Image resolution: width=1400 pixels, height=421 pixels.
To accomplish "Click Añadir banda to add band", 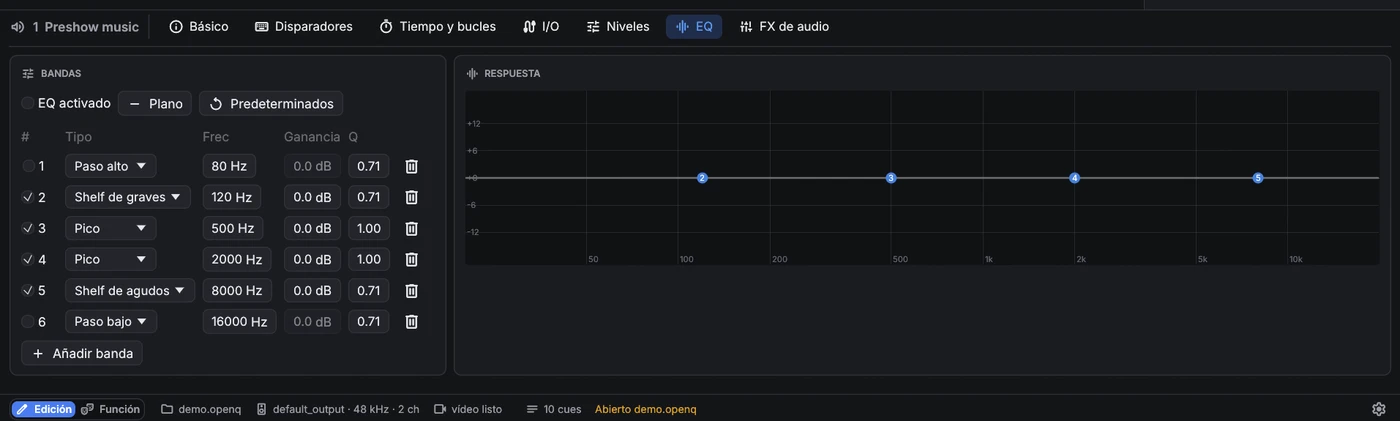I will (82, 353).
